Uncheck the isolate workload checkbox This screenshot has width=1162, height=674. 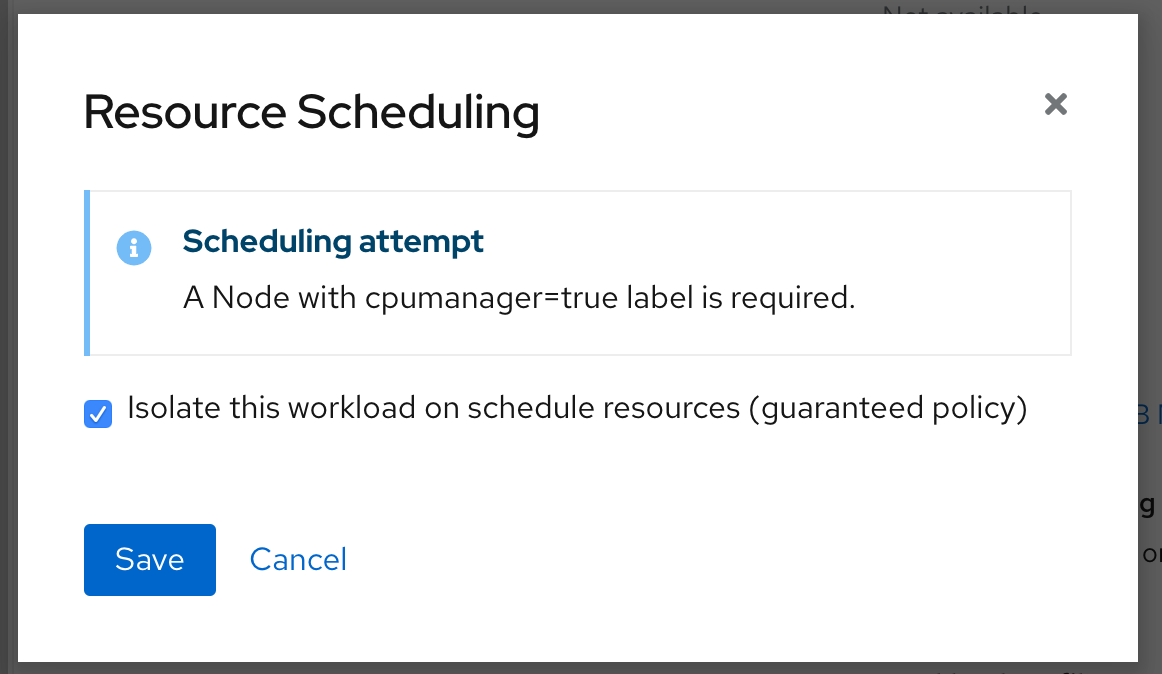click(98, 414)
